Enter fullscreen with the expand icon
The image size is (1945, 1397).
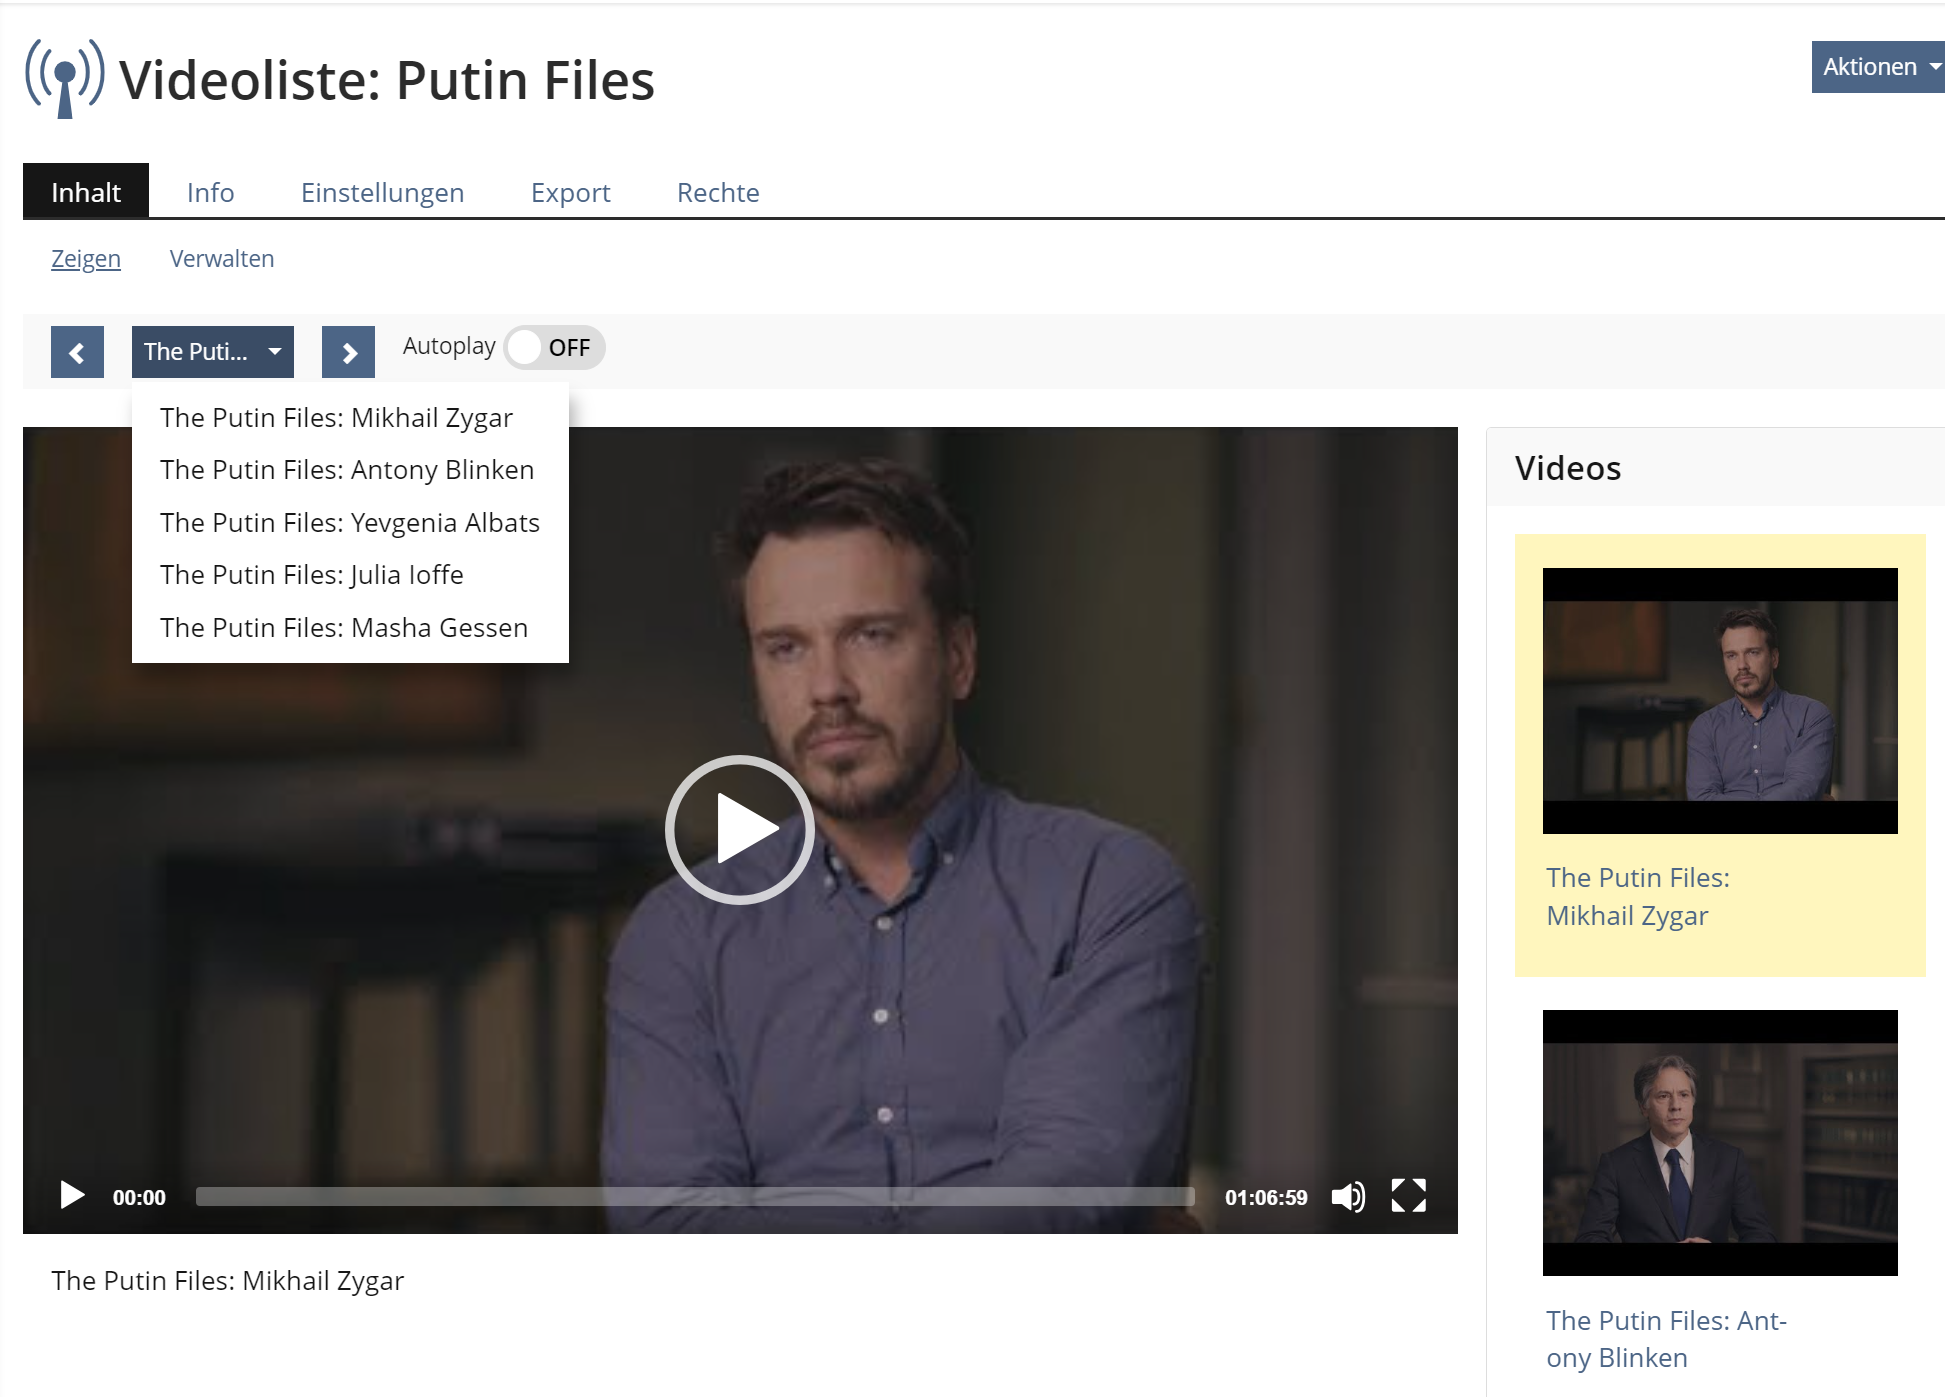[1408, 1196]
